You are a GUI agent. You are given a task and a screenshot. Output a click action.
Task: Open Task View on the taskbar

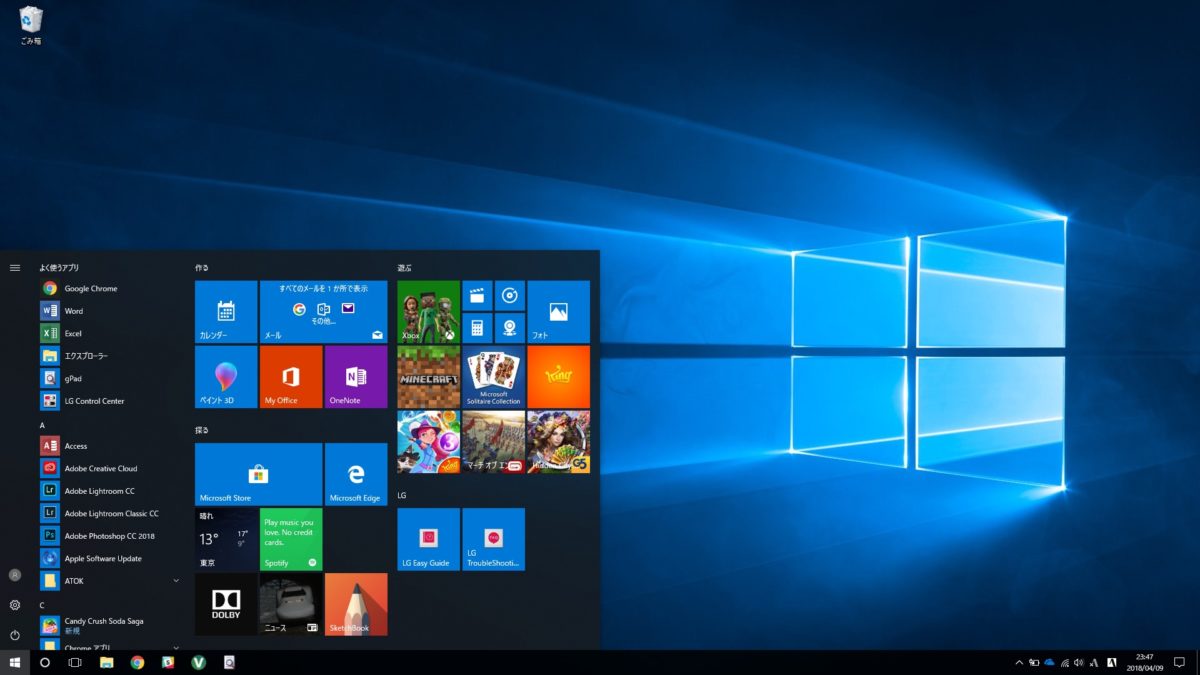[75, 663]
